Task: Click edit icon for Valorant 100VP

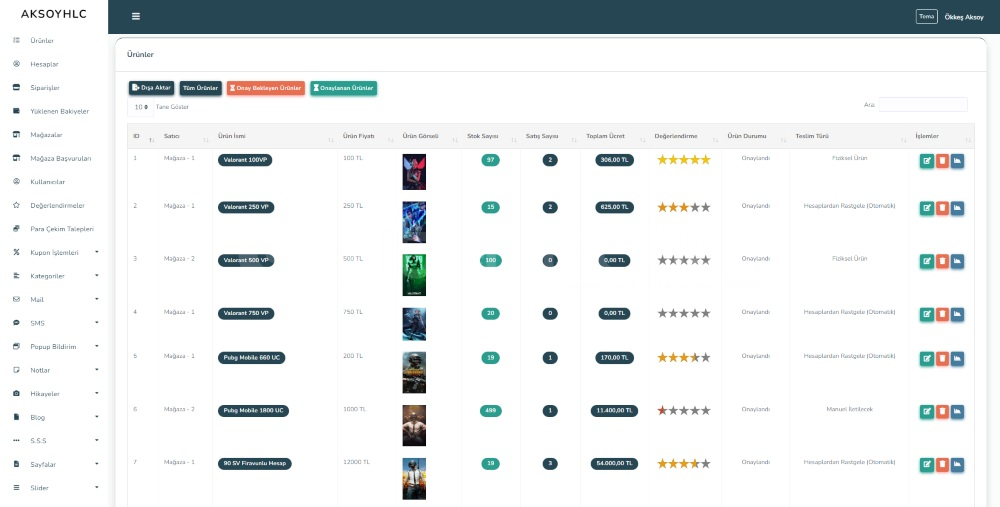Action: [927, 160]
